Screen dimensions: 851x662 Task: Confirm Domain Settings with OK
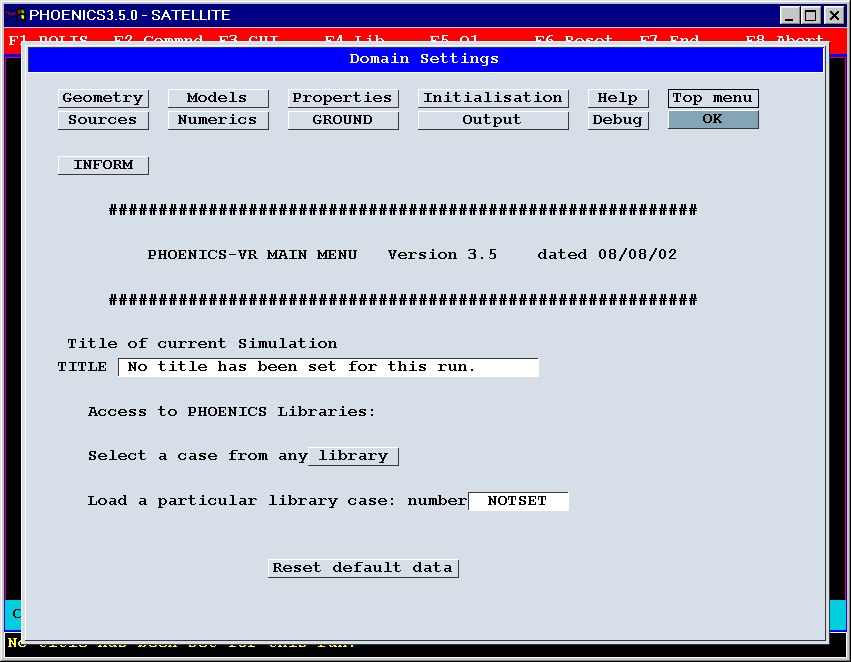[712, 120]
